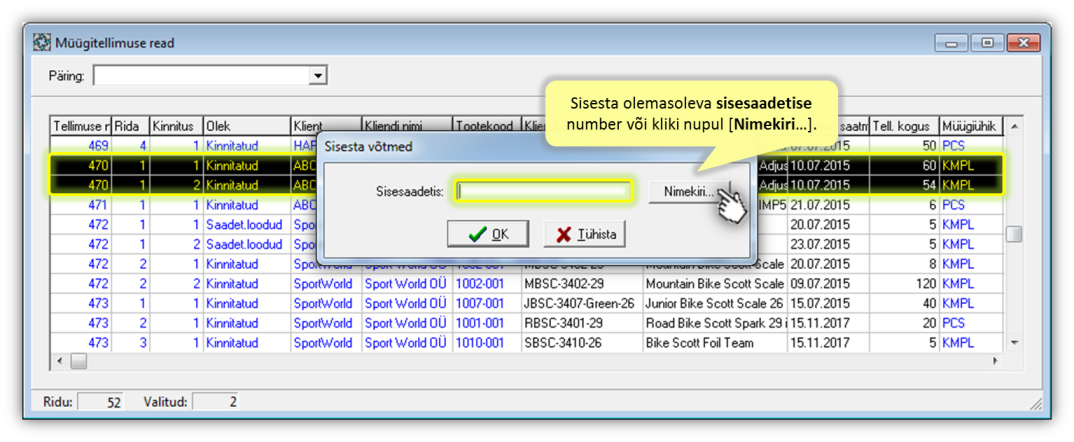
Task: Maximize the Müügitellimuse read window
Action: point(988,43)
